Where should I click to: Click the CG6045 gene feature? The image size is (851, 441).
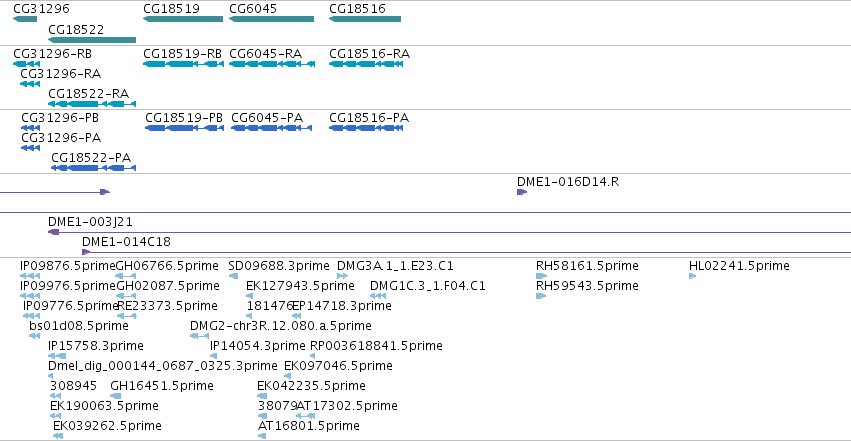[x=271, y=19]
